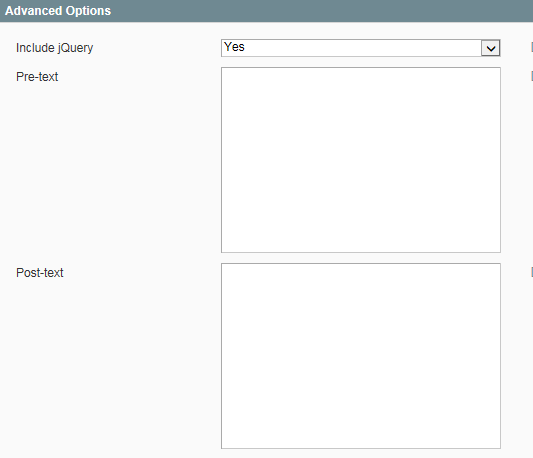
Task: Click the Include jQuery dropdown arrow
Action: (x=491, y=48)
